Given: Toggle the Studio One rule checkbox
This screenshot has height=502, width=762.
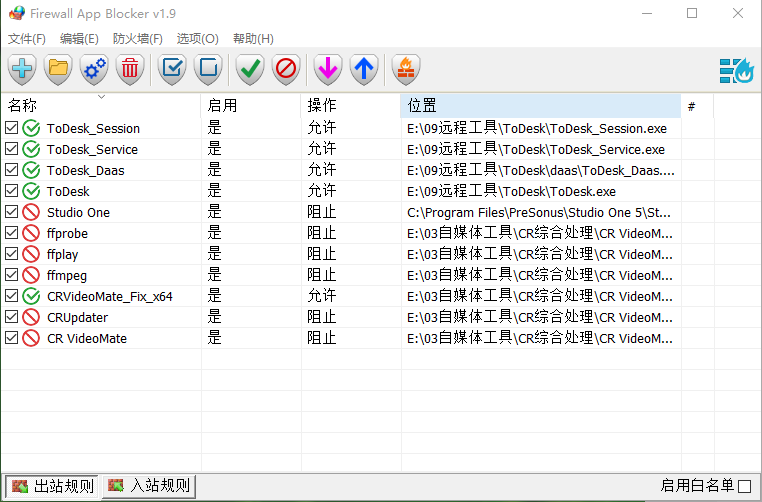Looking at the screenshot, I should [x=12, y=212].
